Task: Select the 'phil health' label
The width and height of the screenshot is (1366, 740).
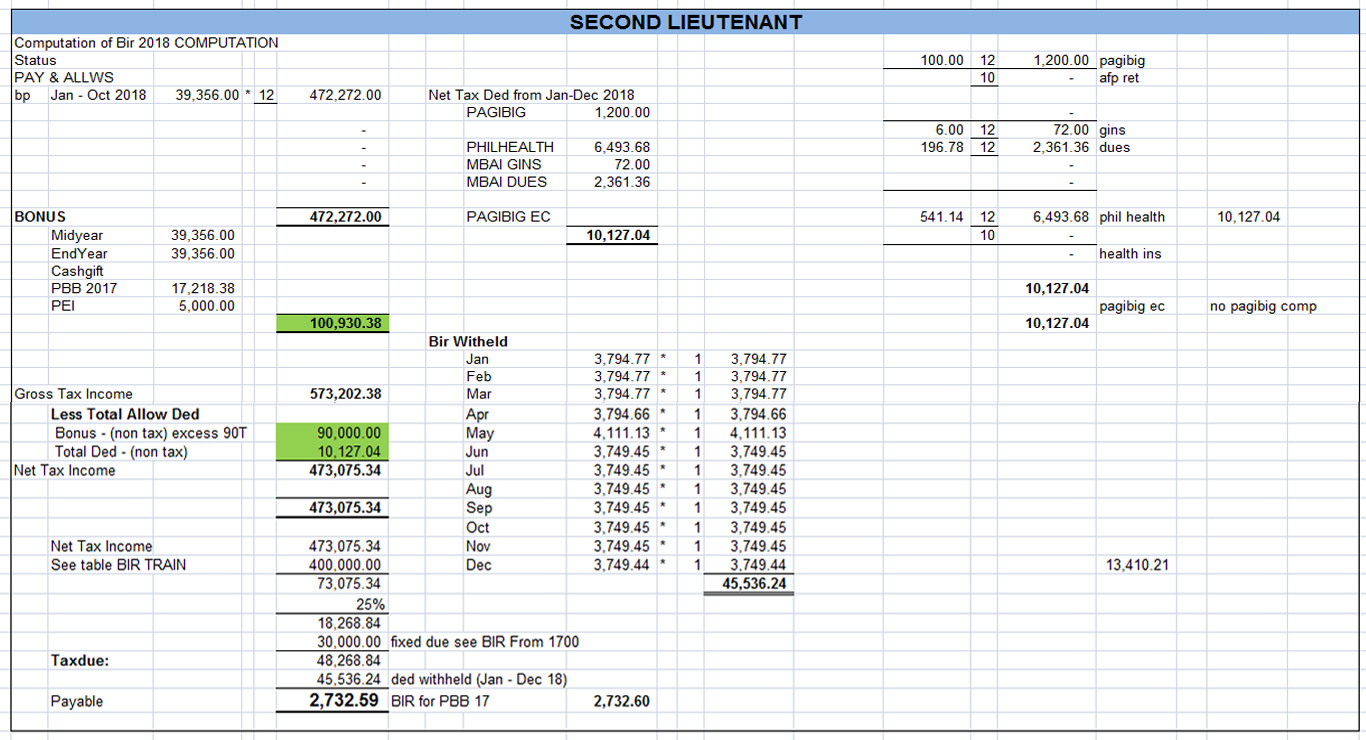Action: coord(1132,217)
